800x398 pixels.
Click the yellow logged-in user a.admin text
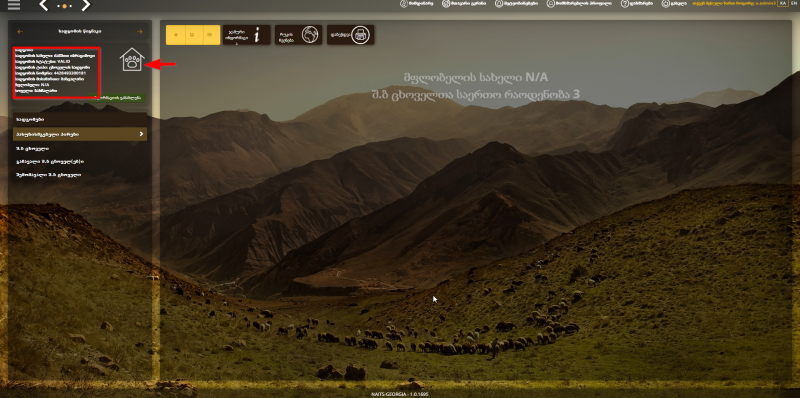point(734,3)
